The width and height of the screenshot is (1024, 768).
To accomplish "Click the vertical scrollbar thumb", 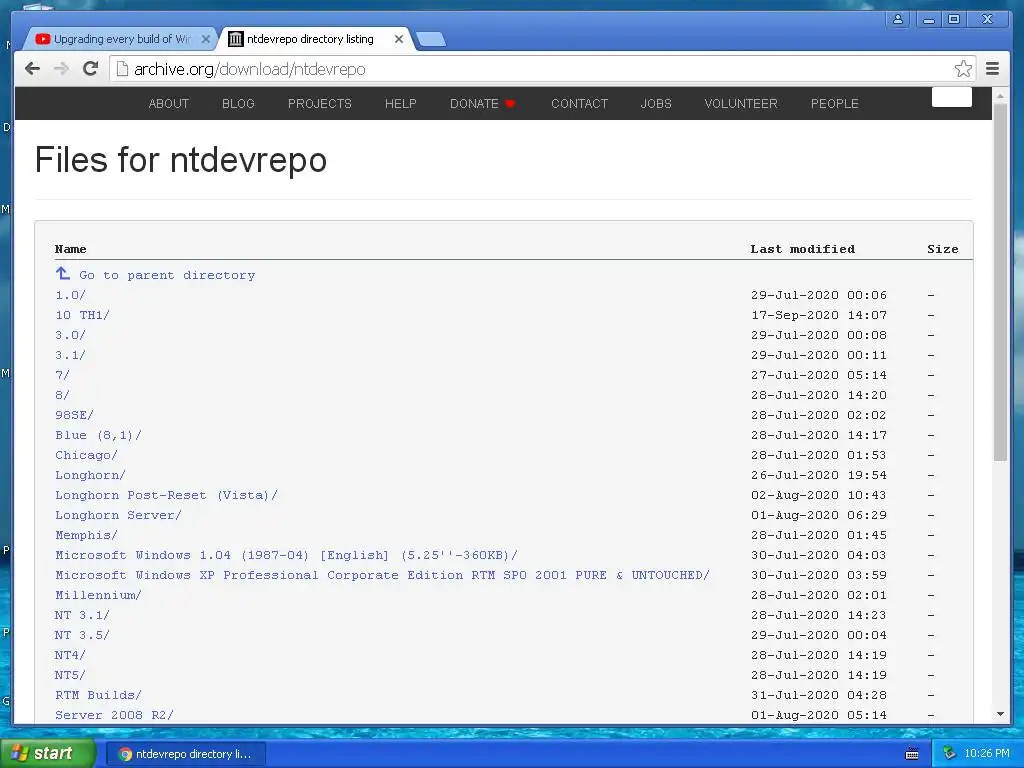I will (x=1000, y=282).
